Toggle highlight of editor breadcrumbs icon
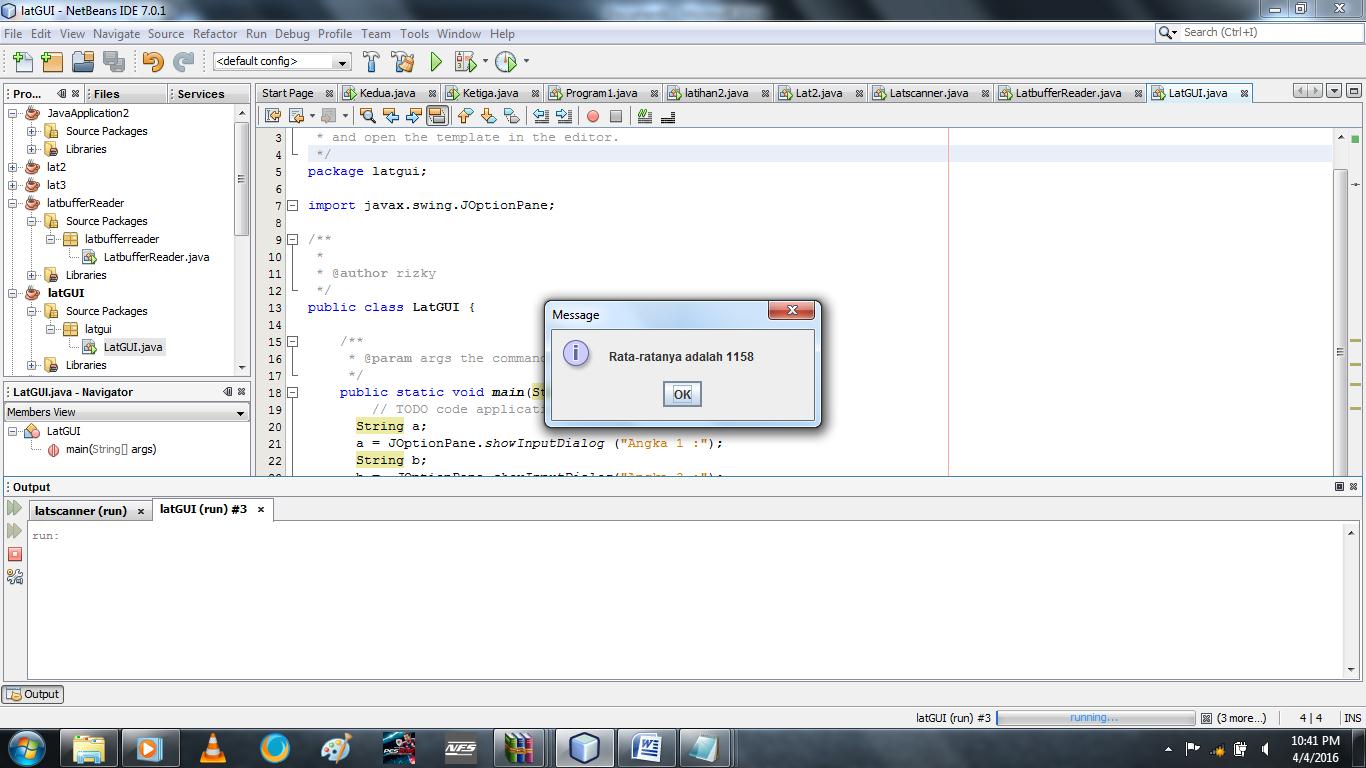Image resolution: width=1366 pixels, height=768 pixels. 668,116
